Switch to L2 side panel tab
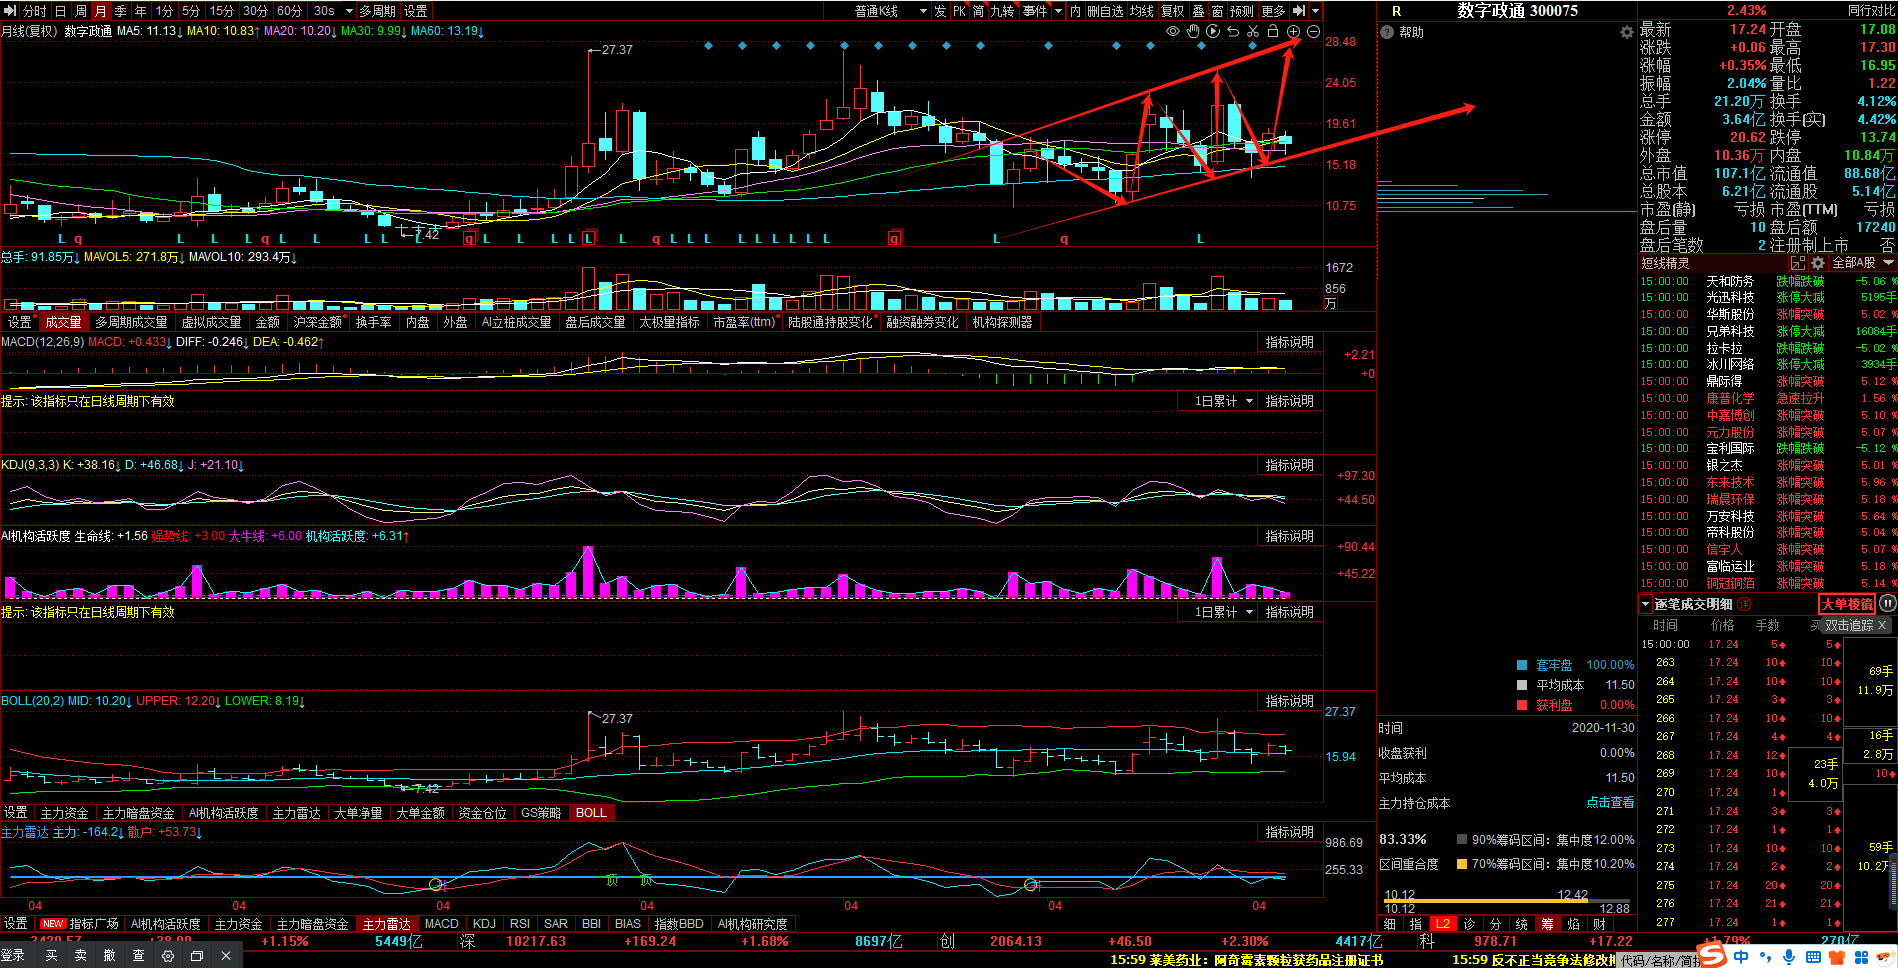 1442,924
